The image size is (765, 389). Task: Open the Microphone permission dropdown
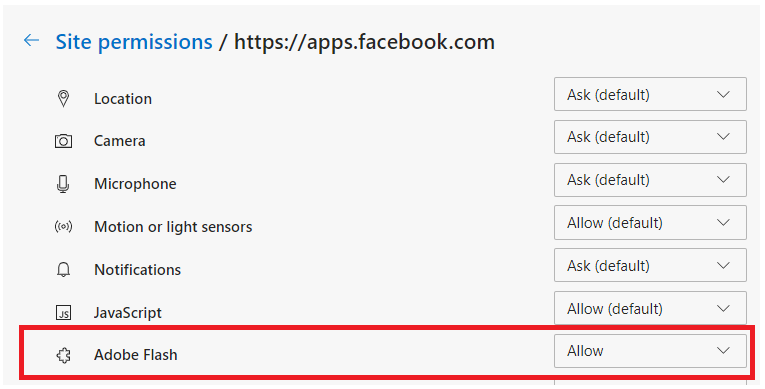pos(650,180)
